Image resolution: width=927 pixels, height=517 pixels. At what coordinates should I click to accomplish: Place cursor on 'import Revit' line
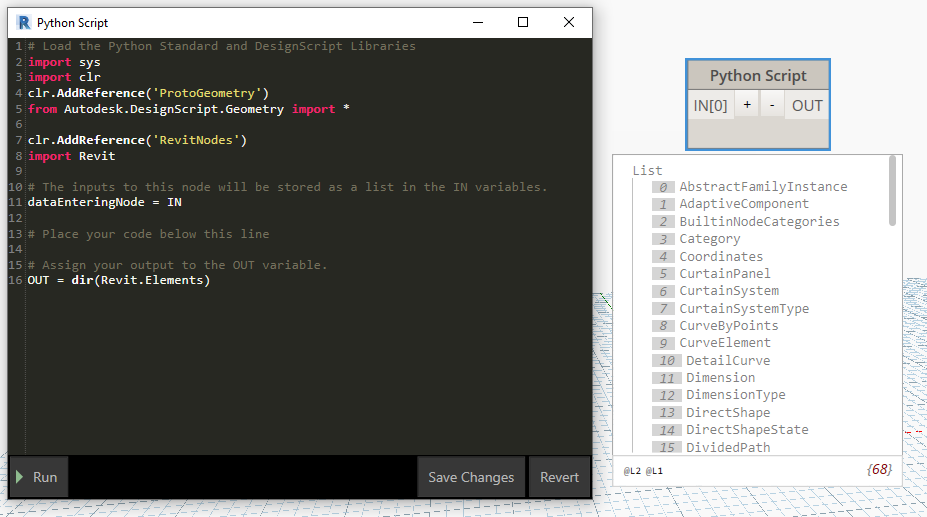tap(72, 156)
